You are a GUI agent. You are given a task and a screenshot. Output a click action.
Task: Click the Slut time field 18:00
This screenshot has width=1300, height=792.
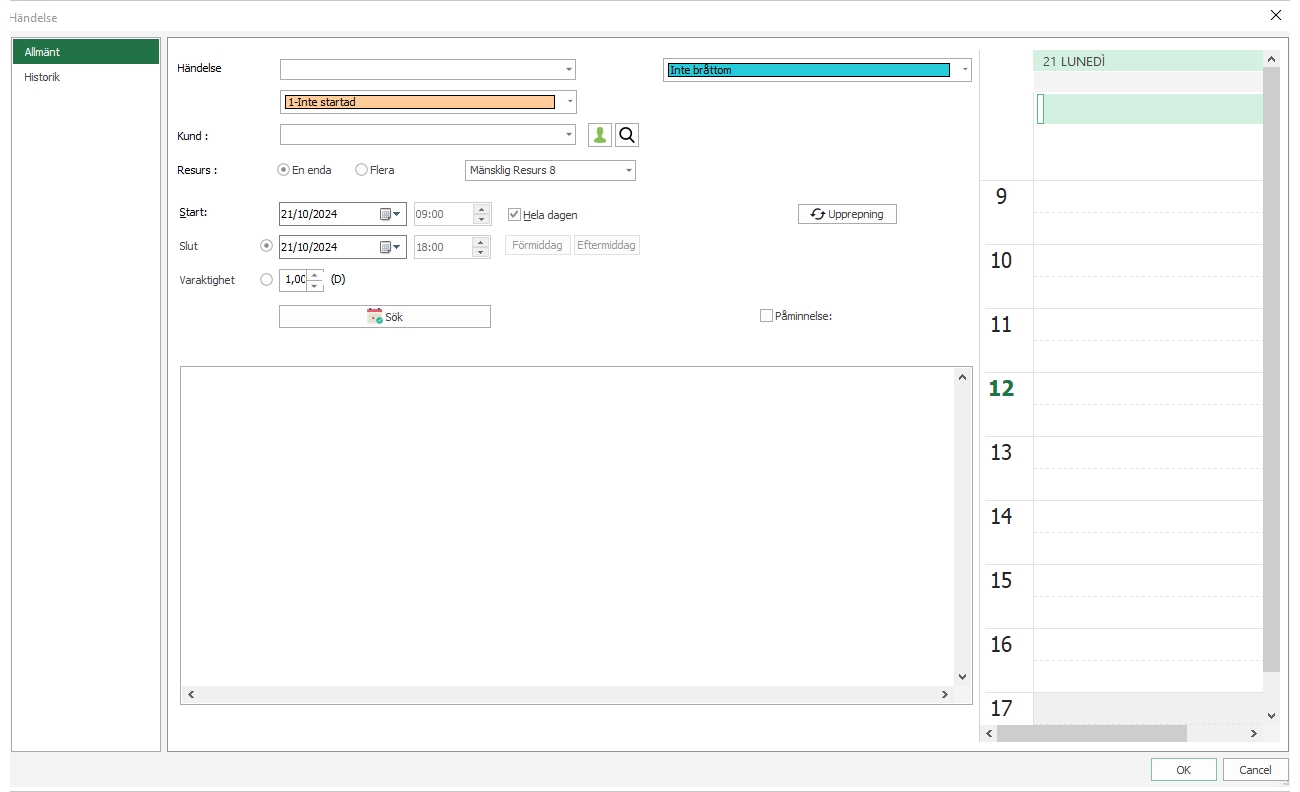point(443,247)
